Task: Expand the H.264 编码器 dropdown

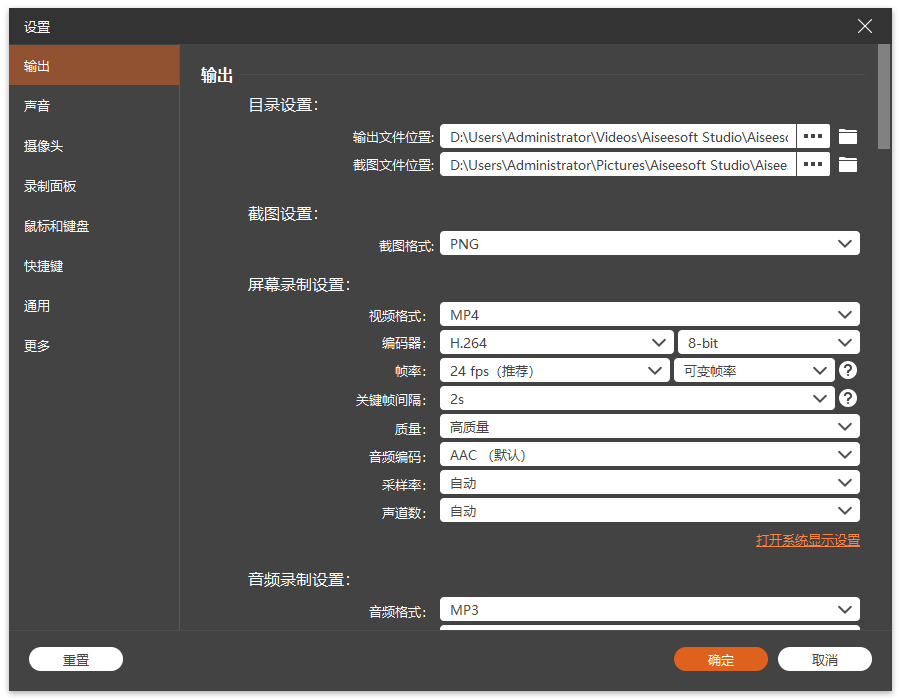Action: click(x=555, y=343)
